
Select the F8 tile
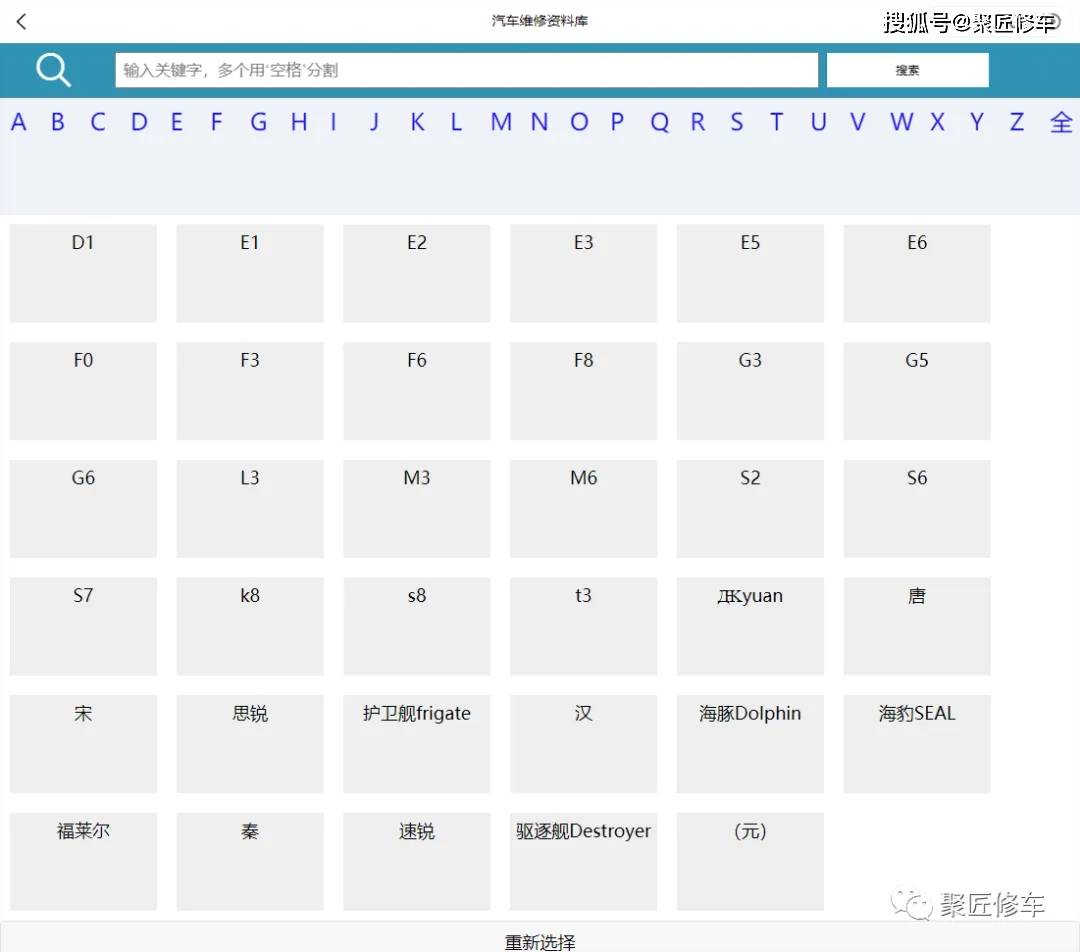[x=583, y=391]
